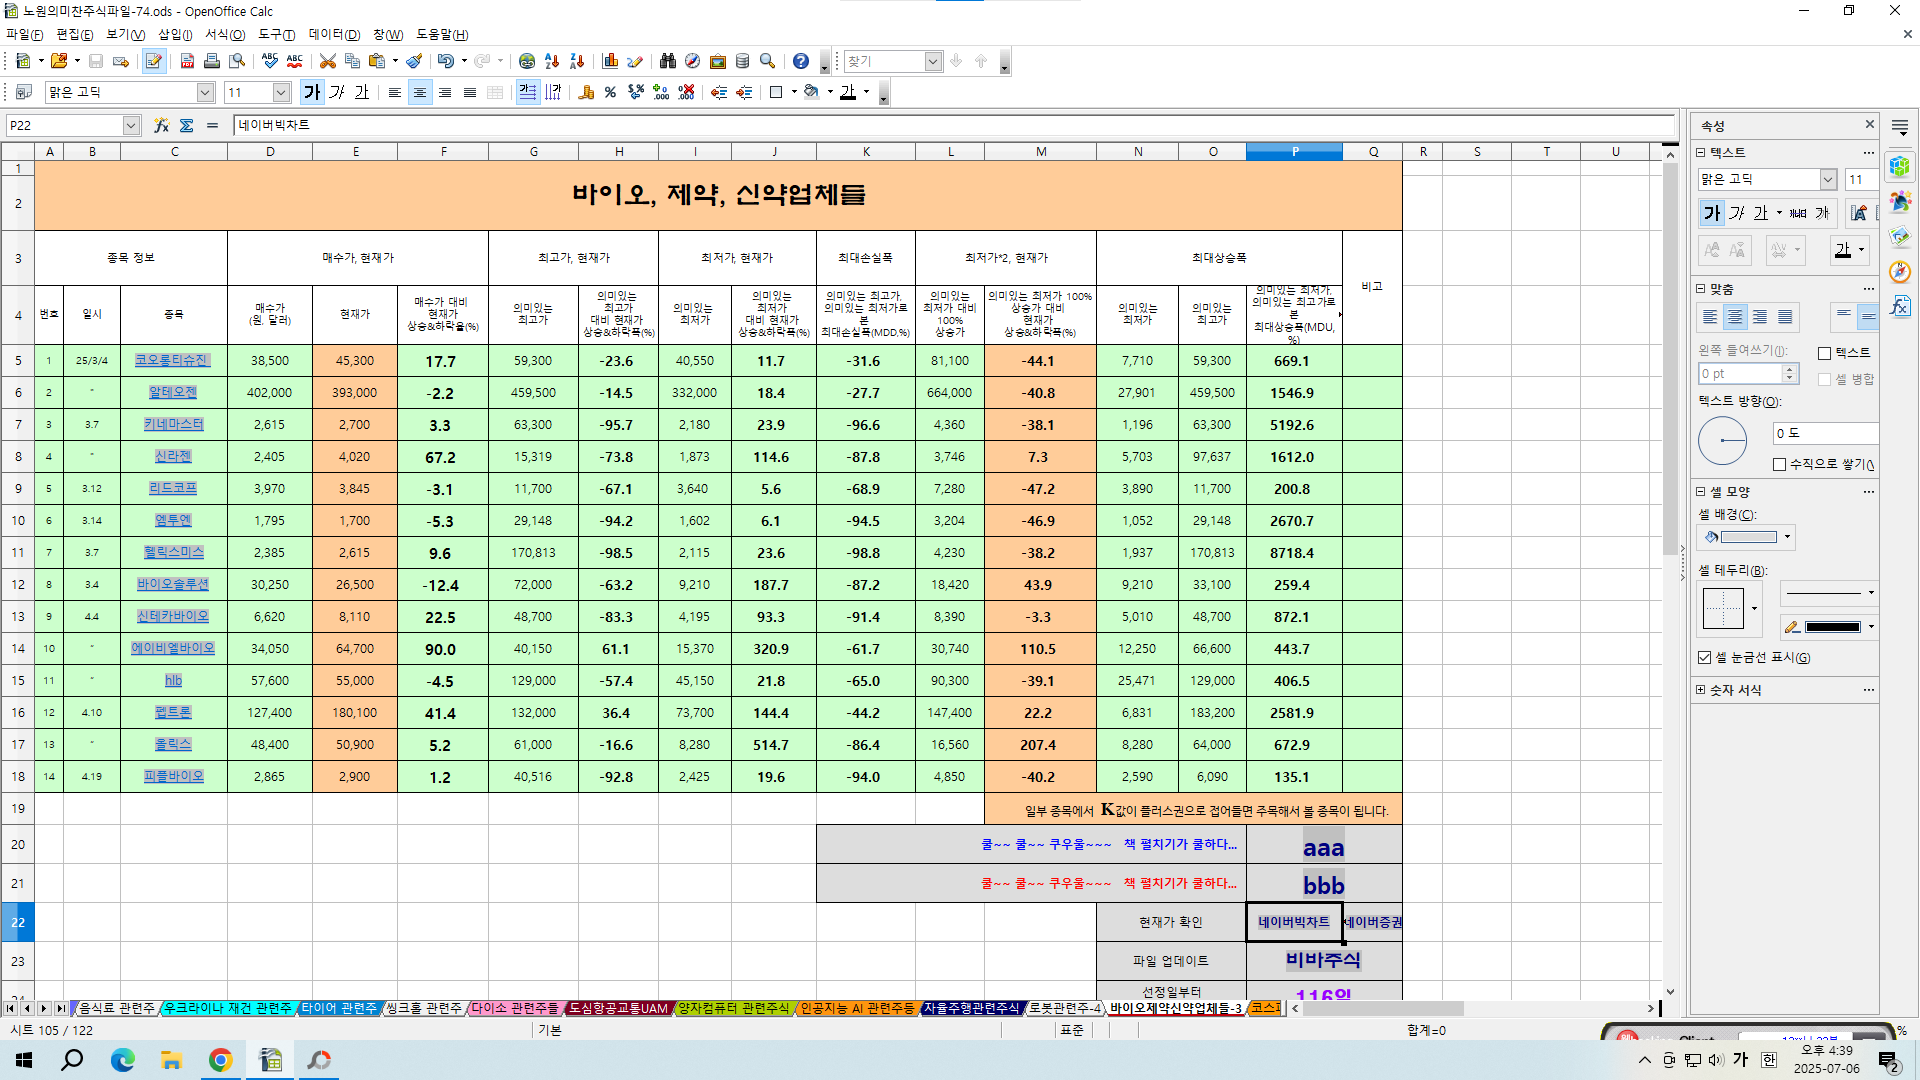This screenshot has height=1080, width=1920.
Task: Open the Gallery icon in sidebar
Action: pos(1900,237)
